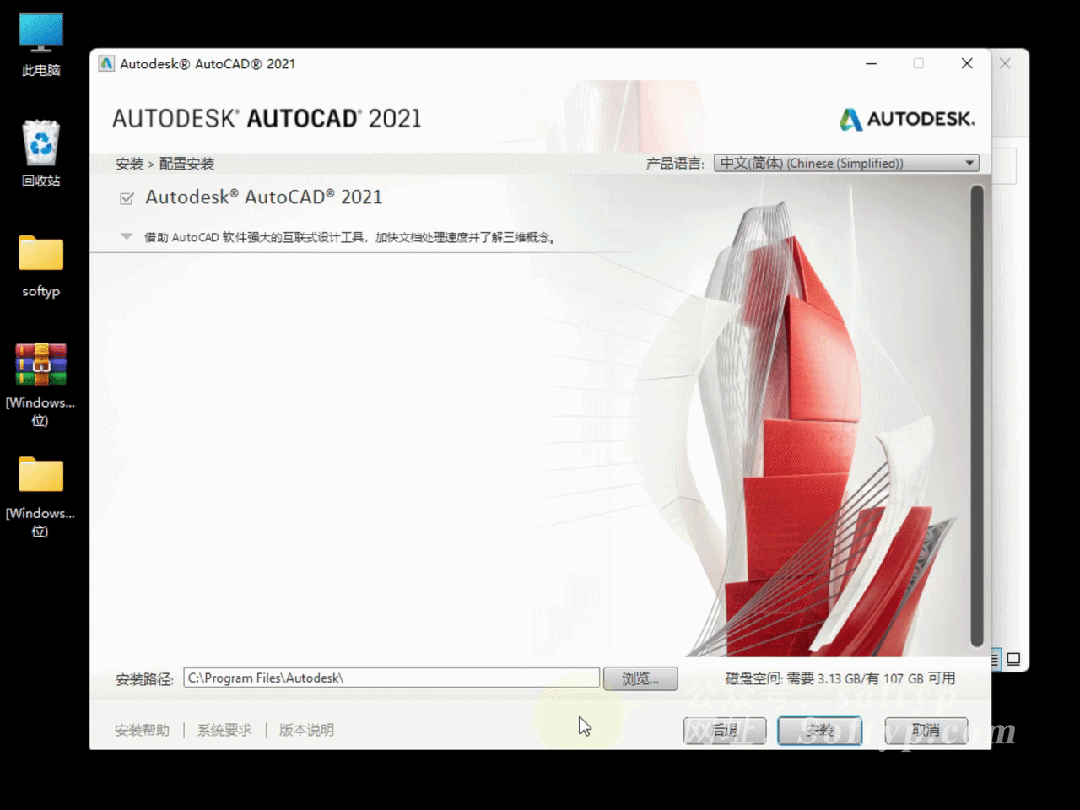Viewport: 1080px width, 810px height.
Task: Close the AutoCAD installer window
Action: click(967, 63)
